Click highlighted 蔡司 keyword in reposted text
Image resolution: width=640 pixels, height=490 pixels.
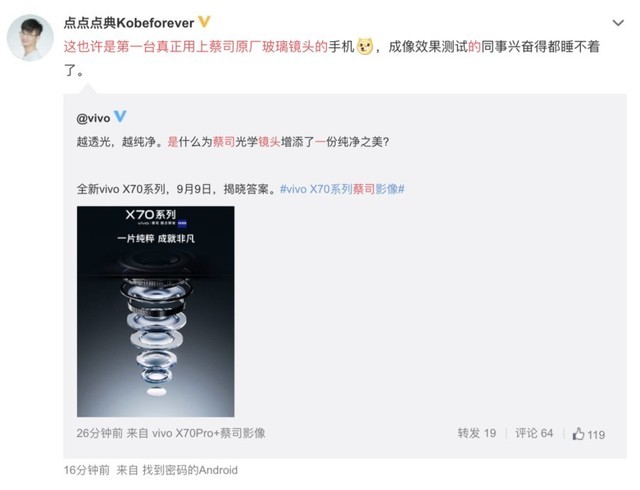[x=224, y=142]
